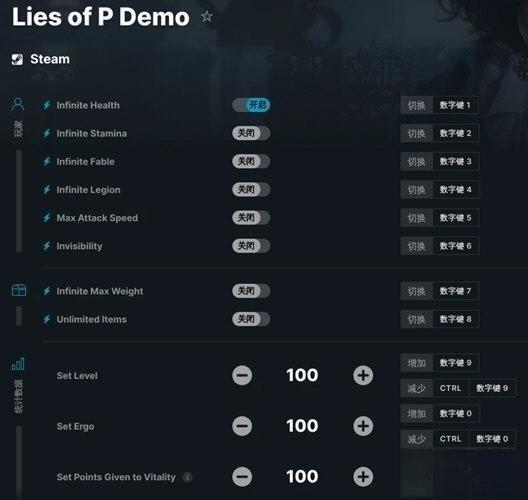Decrease Set Ergo with minus button
This screenshot has width=528, height=500.
click(x=242, y=426)
